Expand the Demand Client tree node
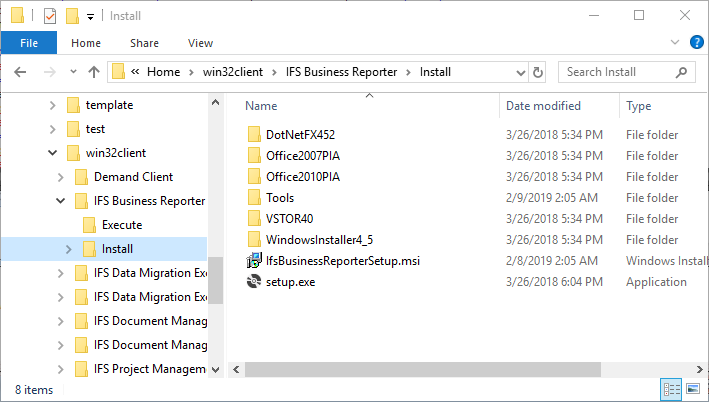Image resolution: width=709 pixels, height=402 pixels. pos(61,177)
